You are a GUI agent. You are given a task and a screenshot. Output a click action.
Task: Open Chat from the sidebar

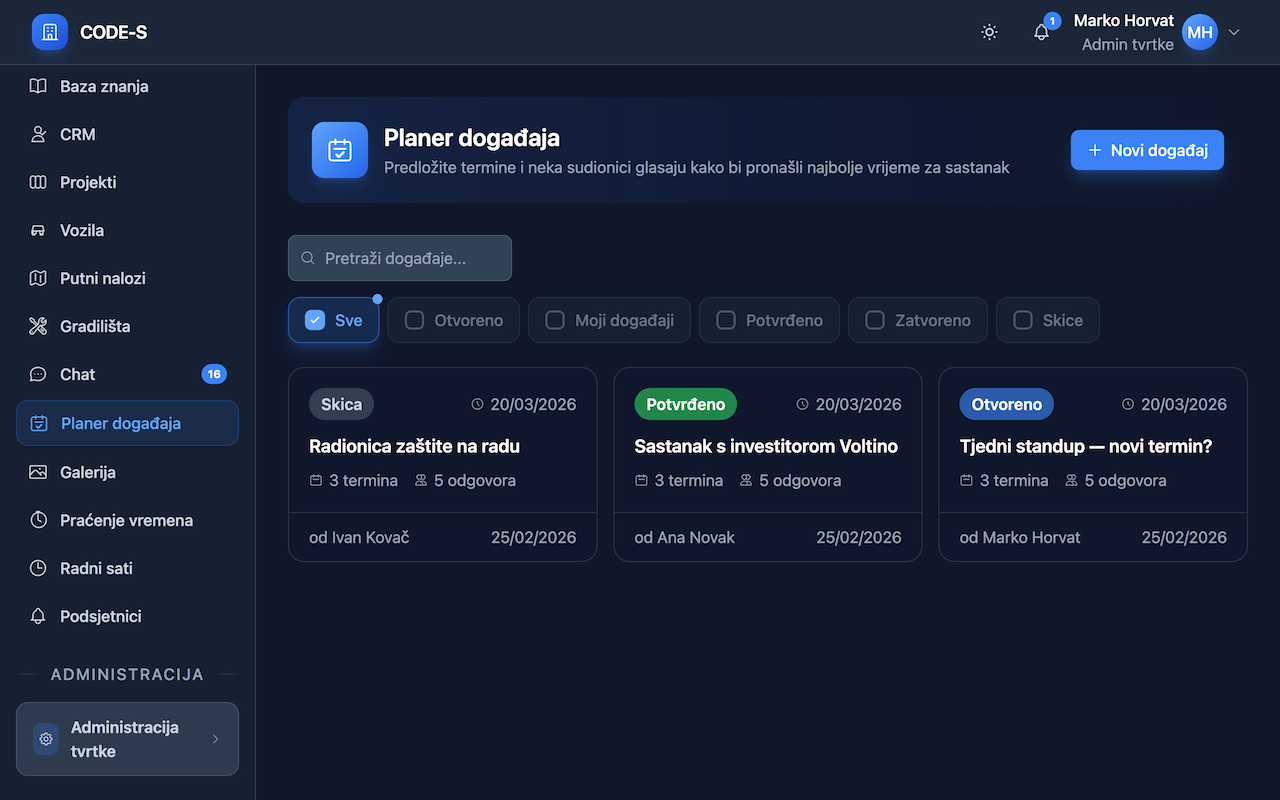(78, 374)
